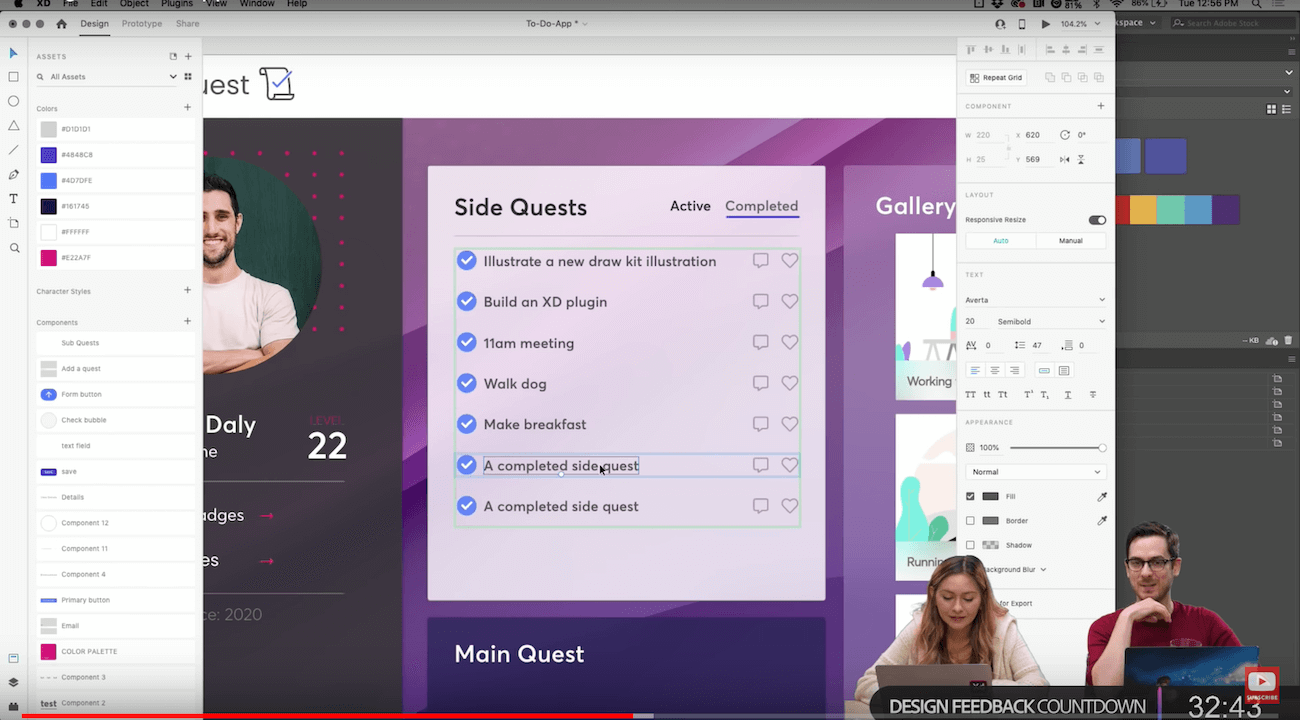Align text to the right
This screenshot has height=720, width=1300.
(x=1014, y=370)
